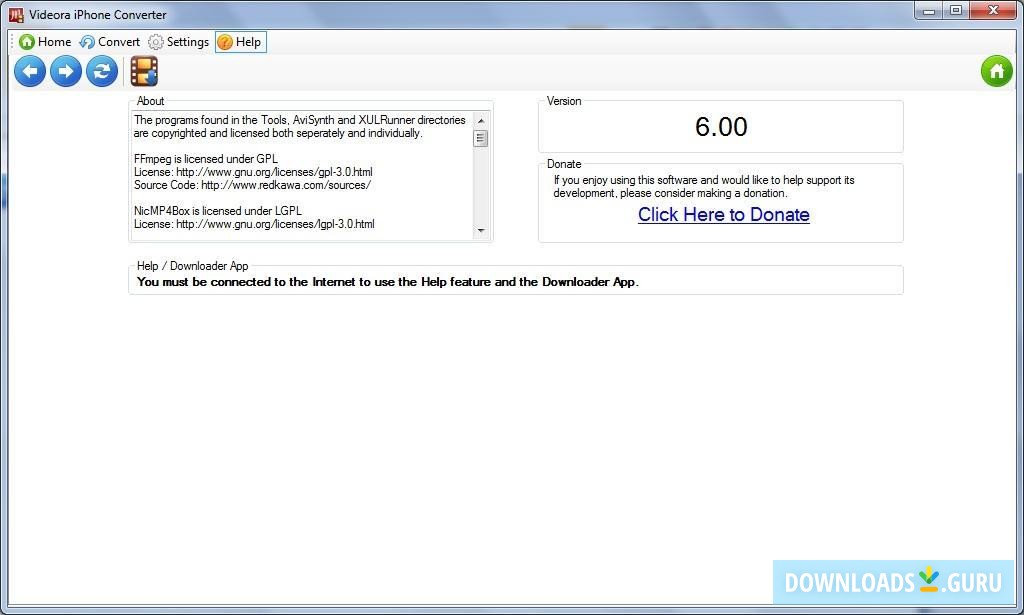Screen dimensions: 1024x615
Task: Click the version number 6.00
Action: tap(721, 127)
